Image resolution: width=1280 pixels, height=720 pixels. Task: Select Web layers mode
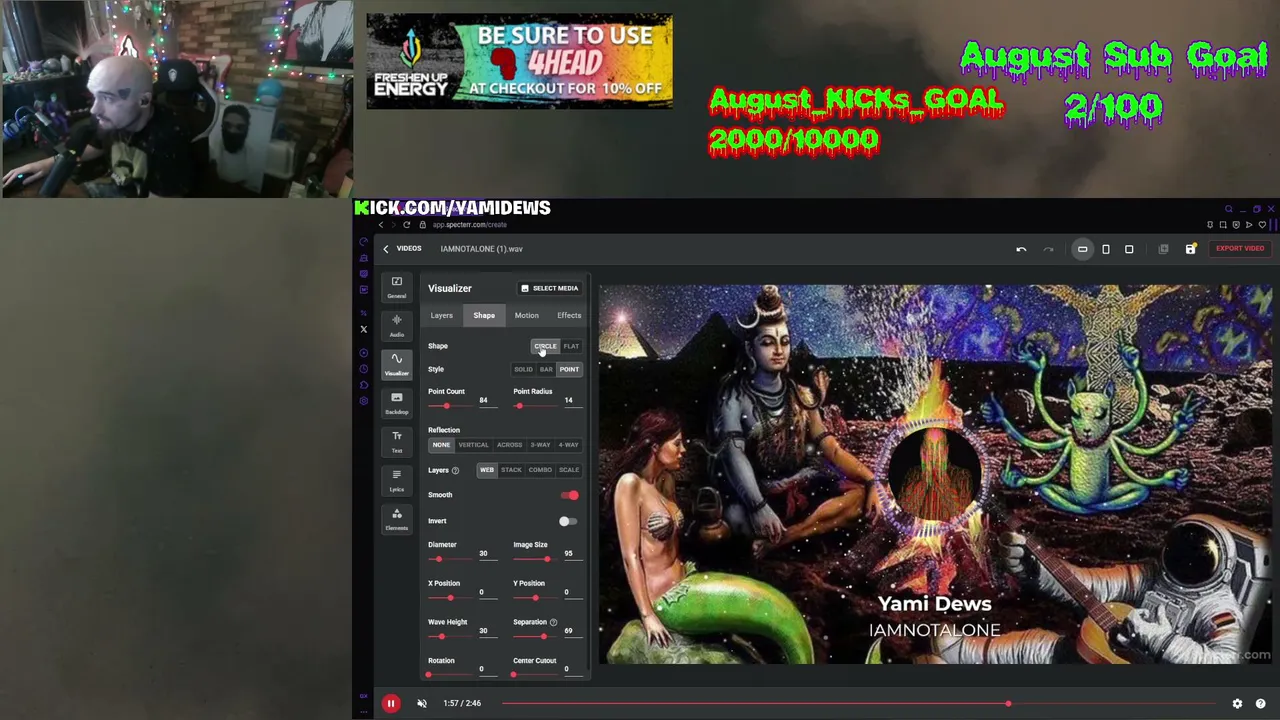pyautogui.click(x=487, y=470)
